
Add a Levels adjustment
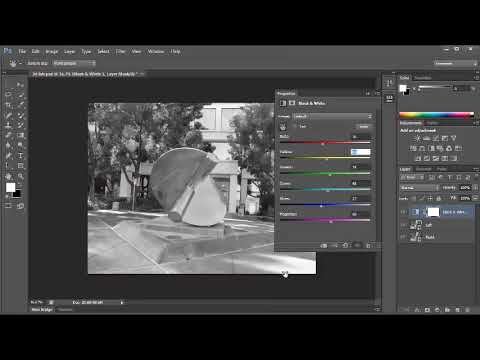pos(427,138)
